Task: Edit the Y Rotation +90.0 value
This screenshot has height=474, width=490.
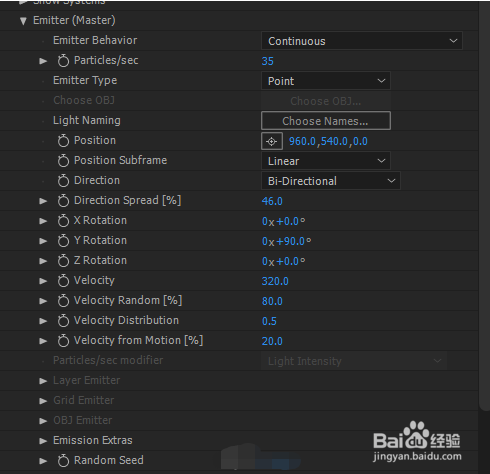Action: point(291,241)
